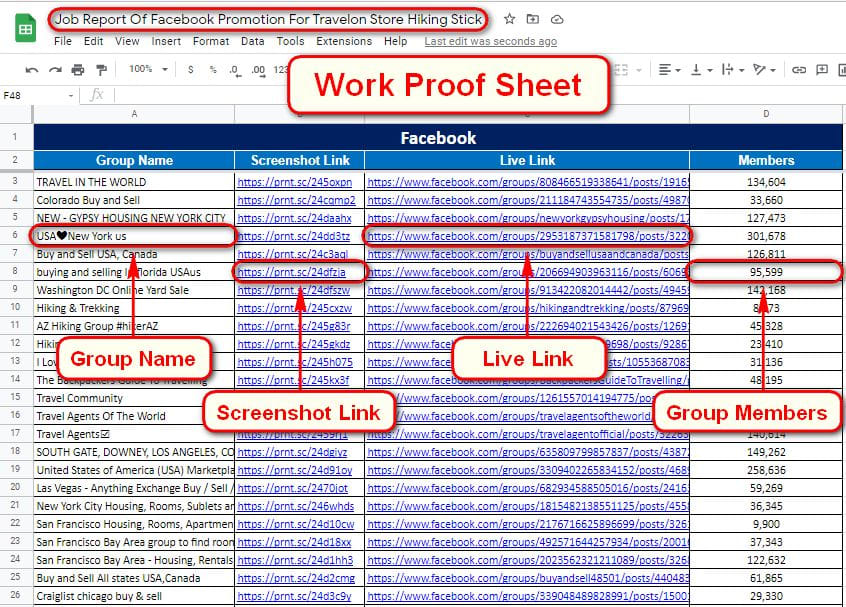Select the 'Members' header cell
Image resolution: width=846 pixels, height=607 pixels.
tap(766, 160)
